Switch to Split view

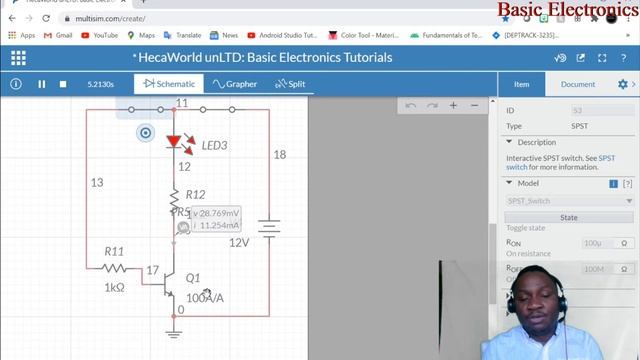[x=290, y=84]
